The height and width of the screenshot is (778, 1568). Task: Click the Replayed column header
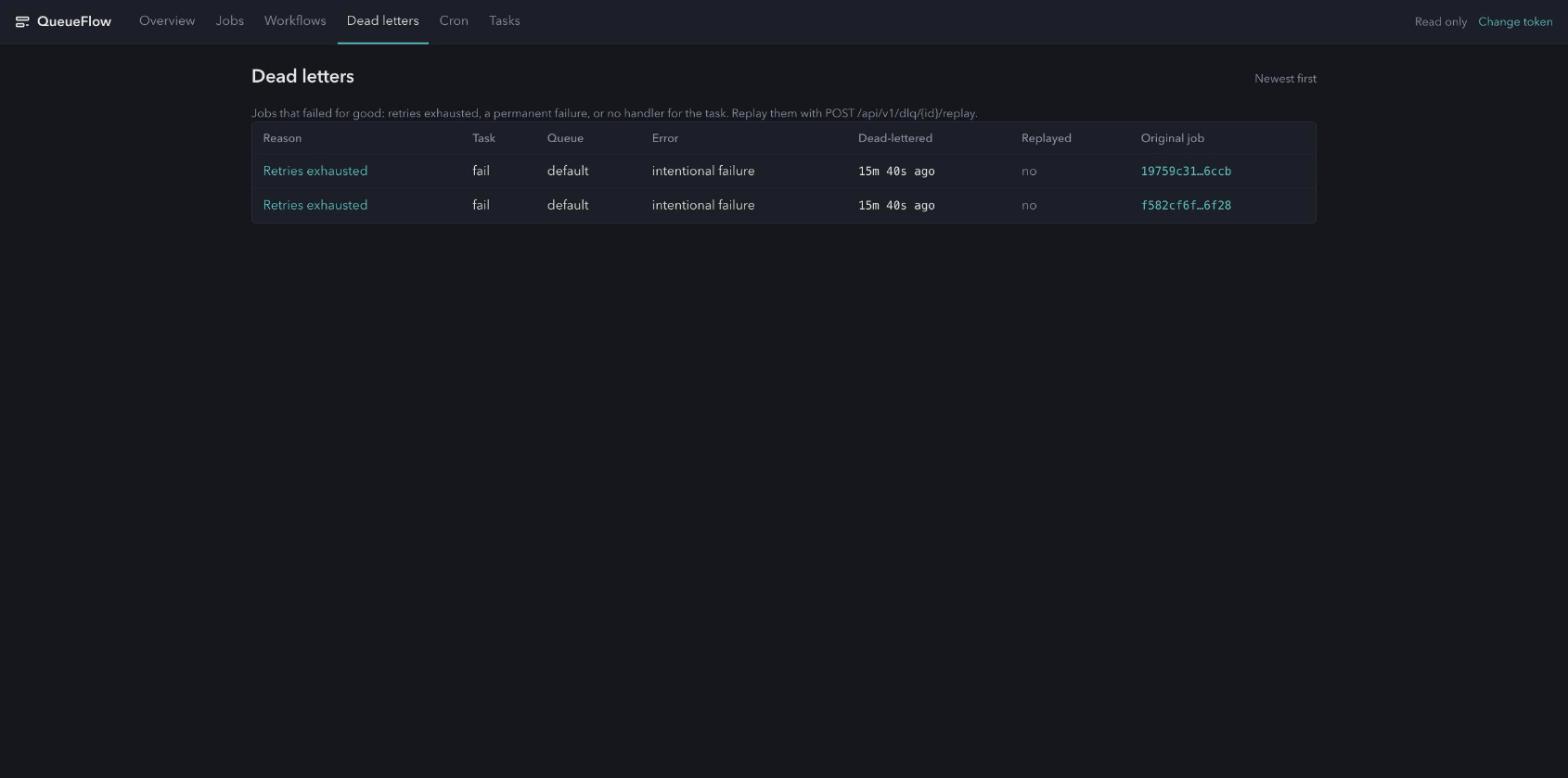(x=1046, y=138)
